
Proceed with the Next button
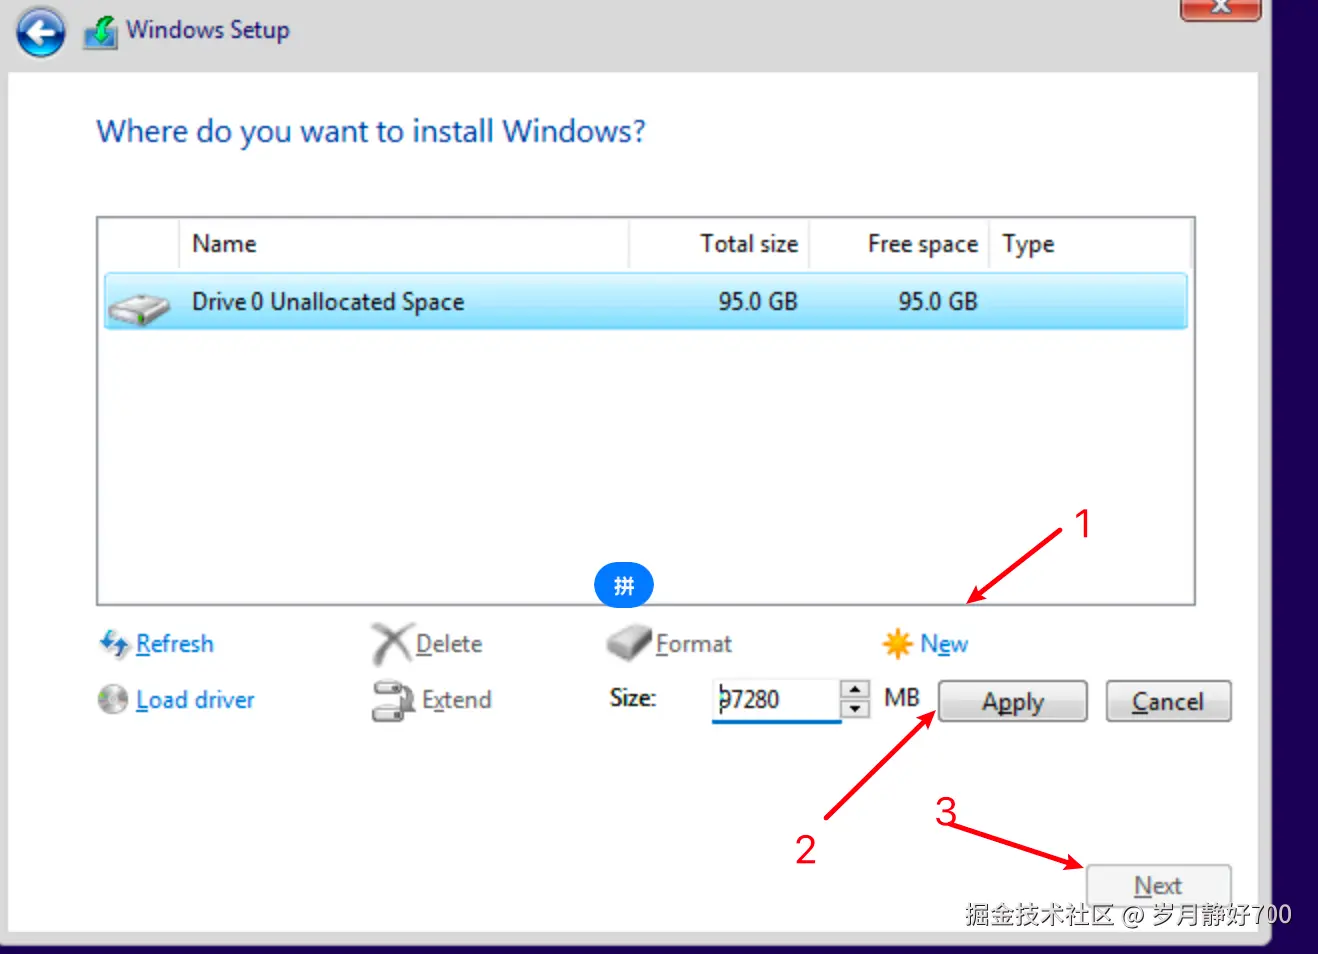point(1158,885)
